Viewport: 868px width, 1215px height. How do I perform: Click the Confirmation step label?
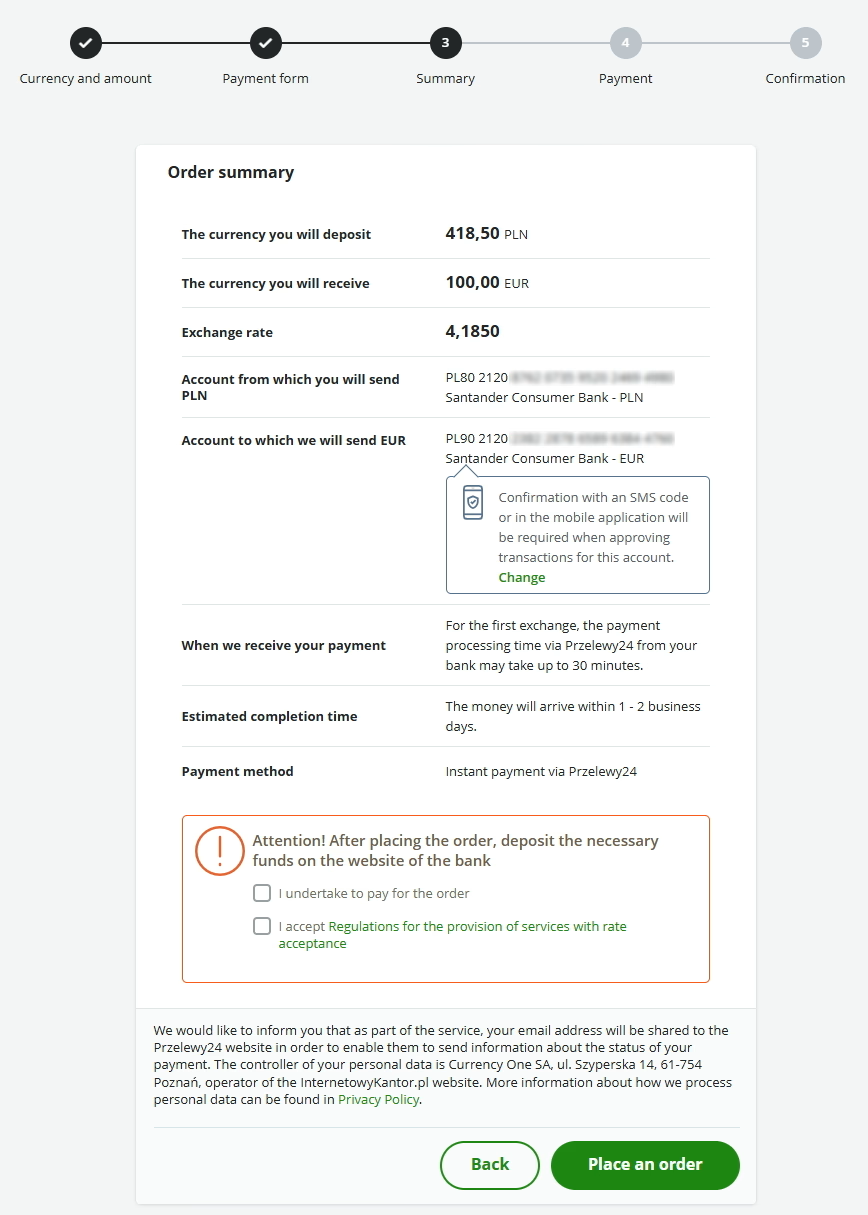tap(805, 79)
